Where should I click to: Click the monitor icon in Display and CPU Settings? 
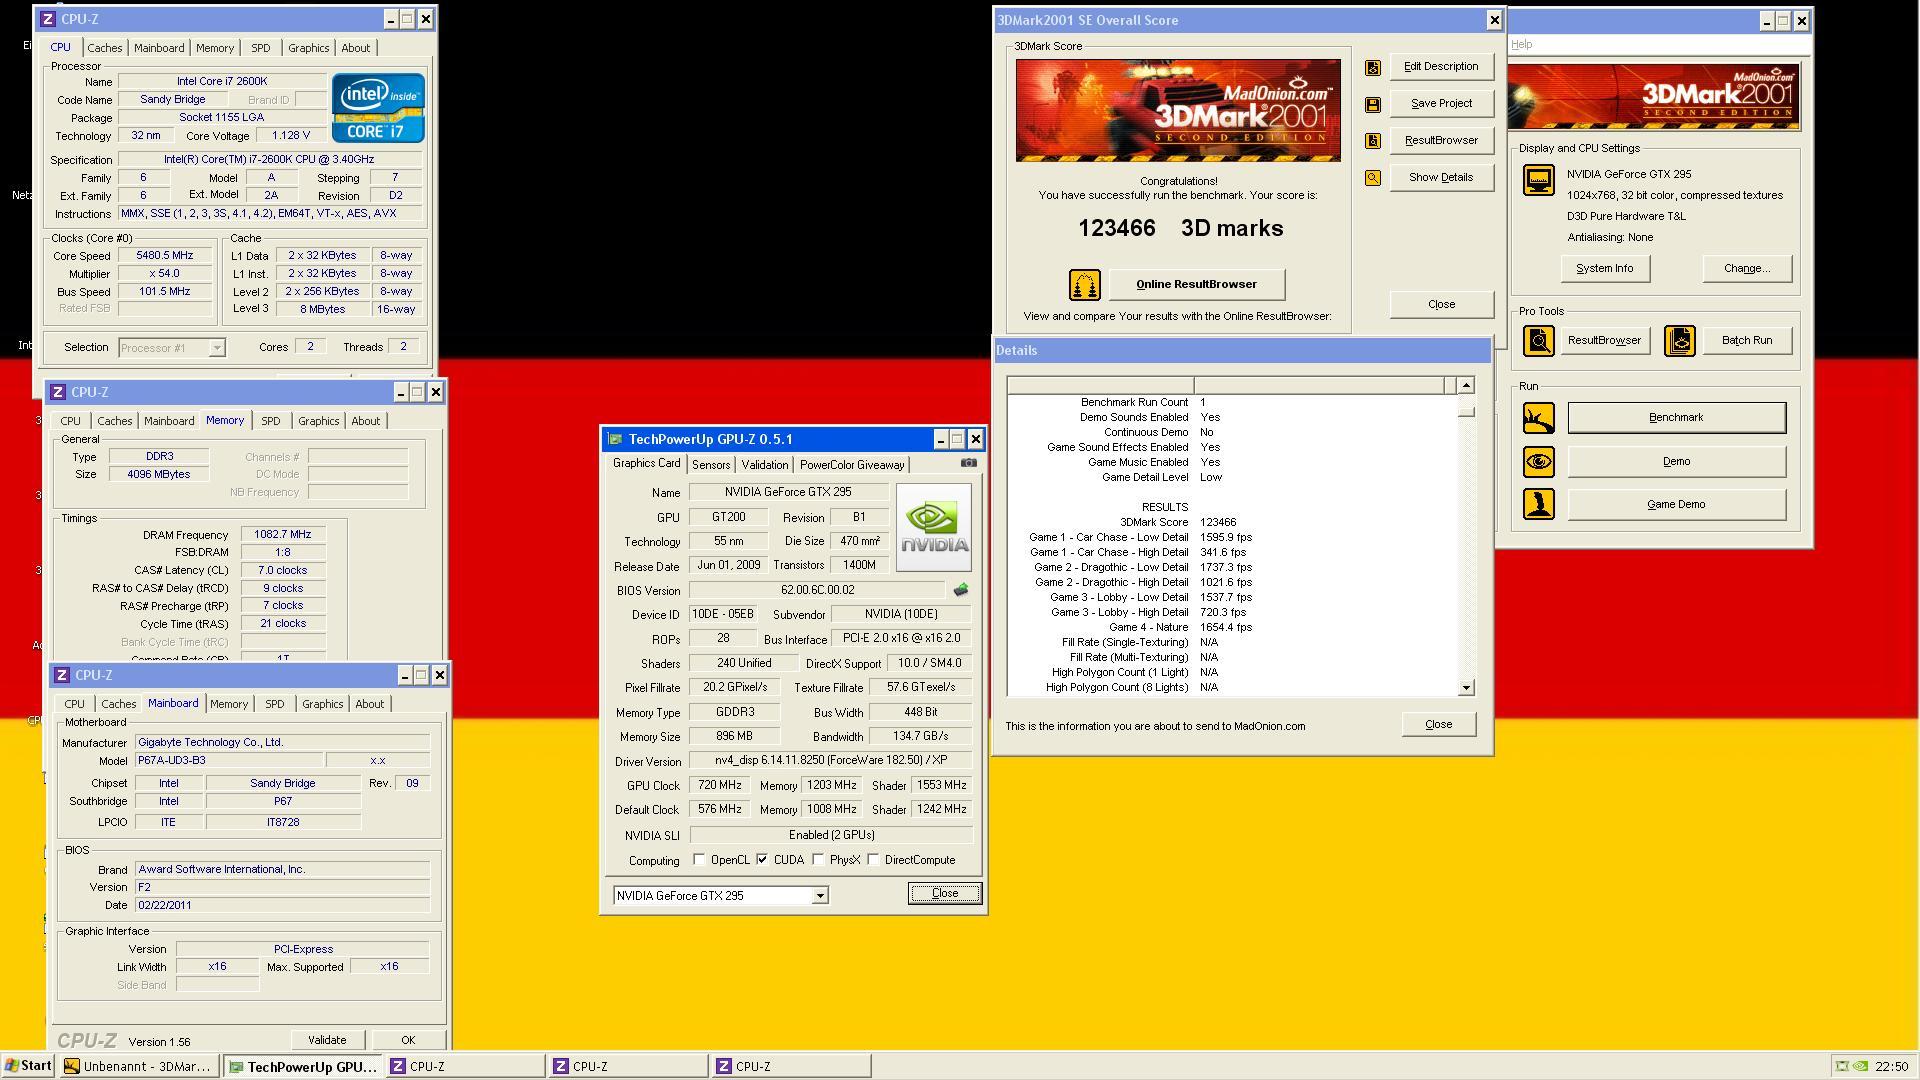click(1538, 181)
